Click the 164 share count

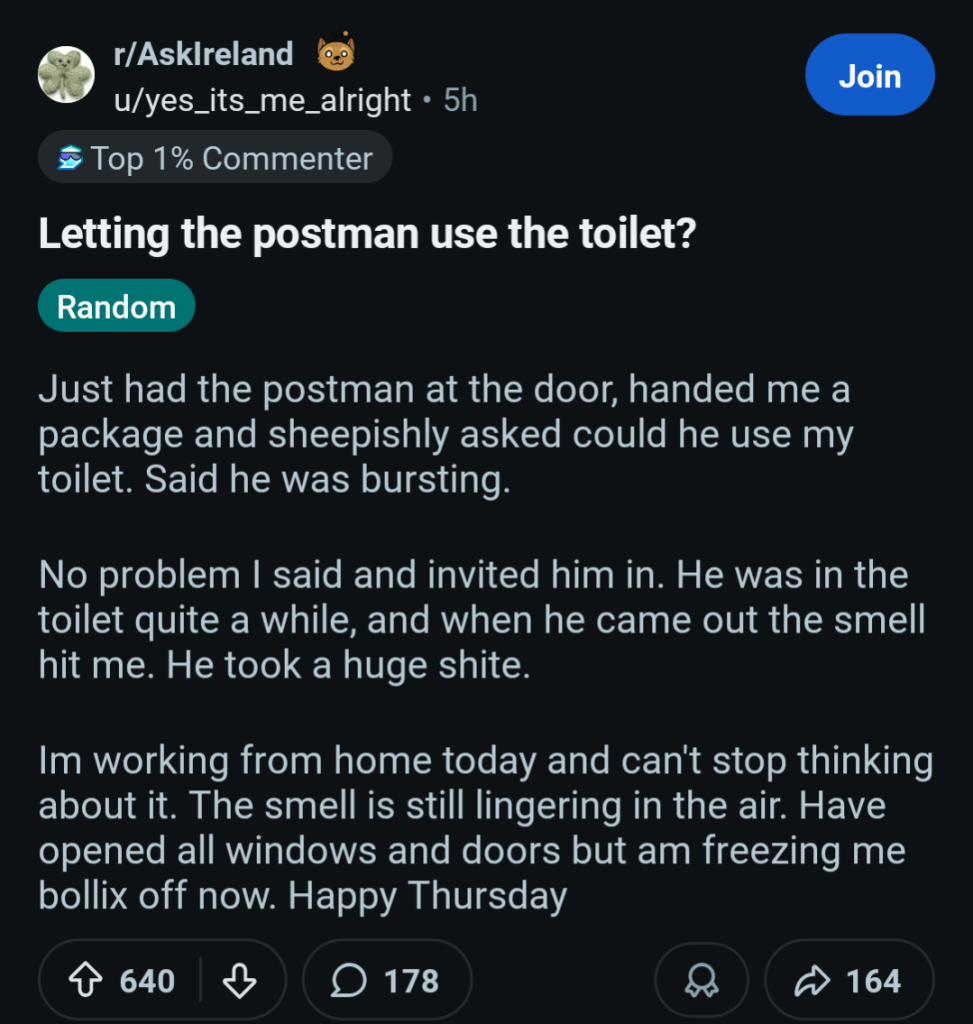pos(873,981)
